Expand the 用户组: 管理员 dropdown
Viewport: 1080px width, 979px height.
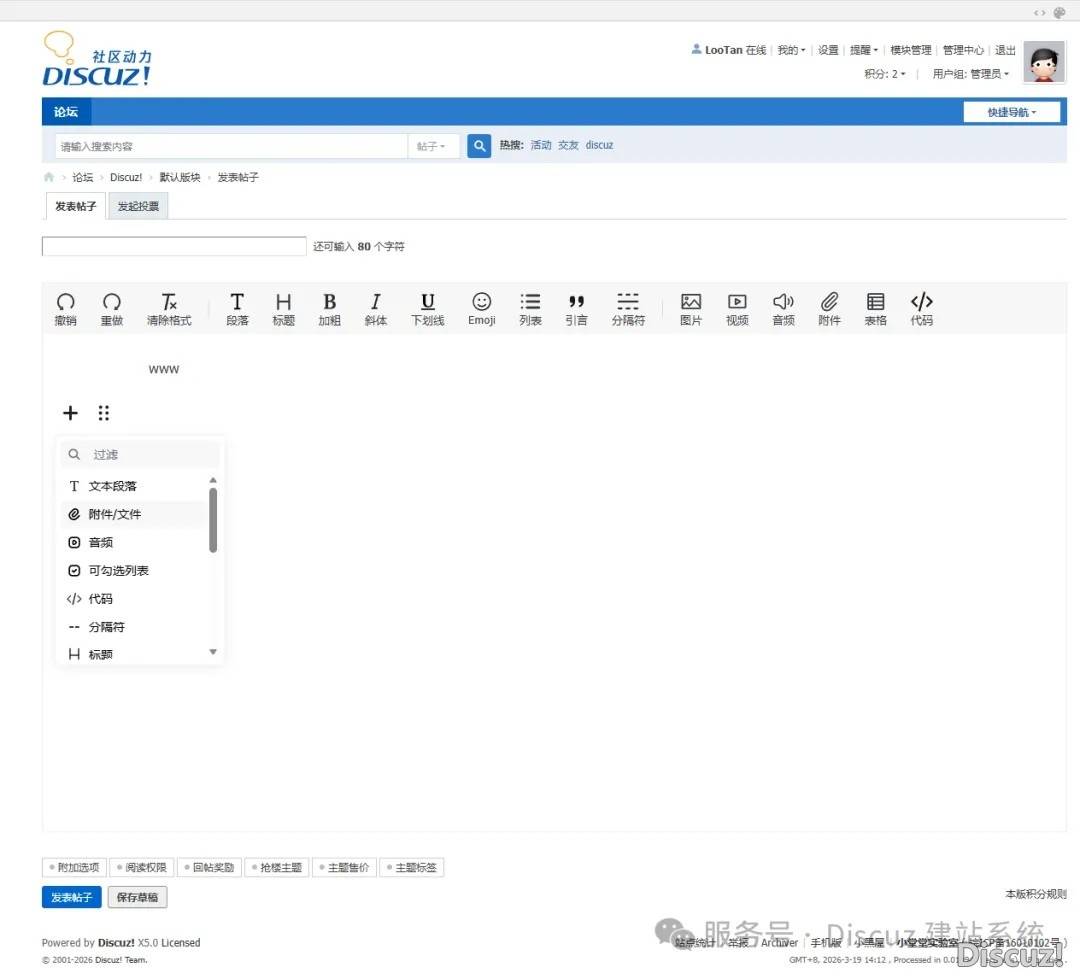click(x=971, y=74)
